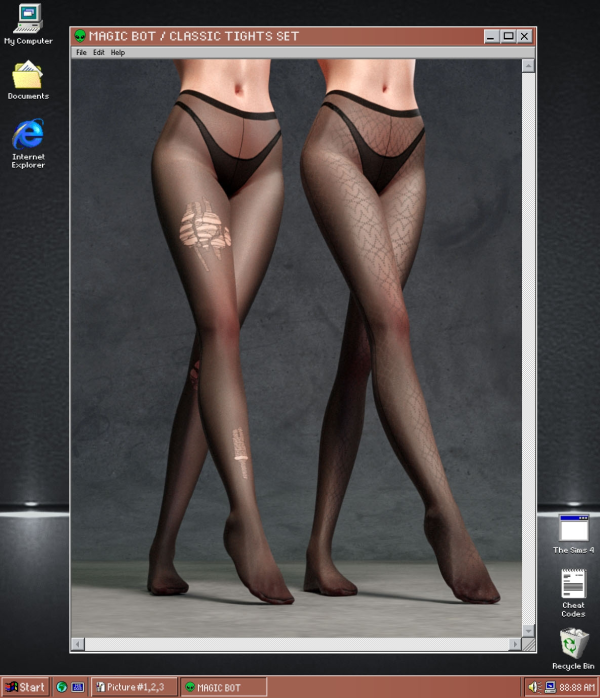Screen dimensions: 600x698
Task: Click the horizontal scrollbar left arrow
Action: (x=78, y=644)
